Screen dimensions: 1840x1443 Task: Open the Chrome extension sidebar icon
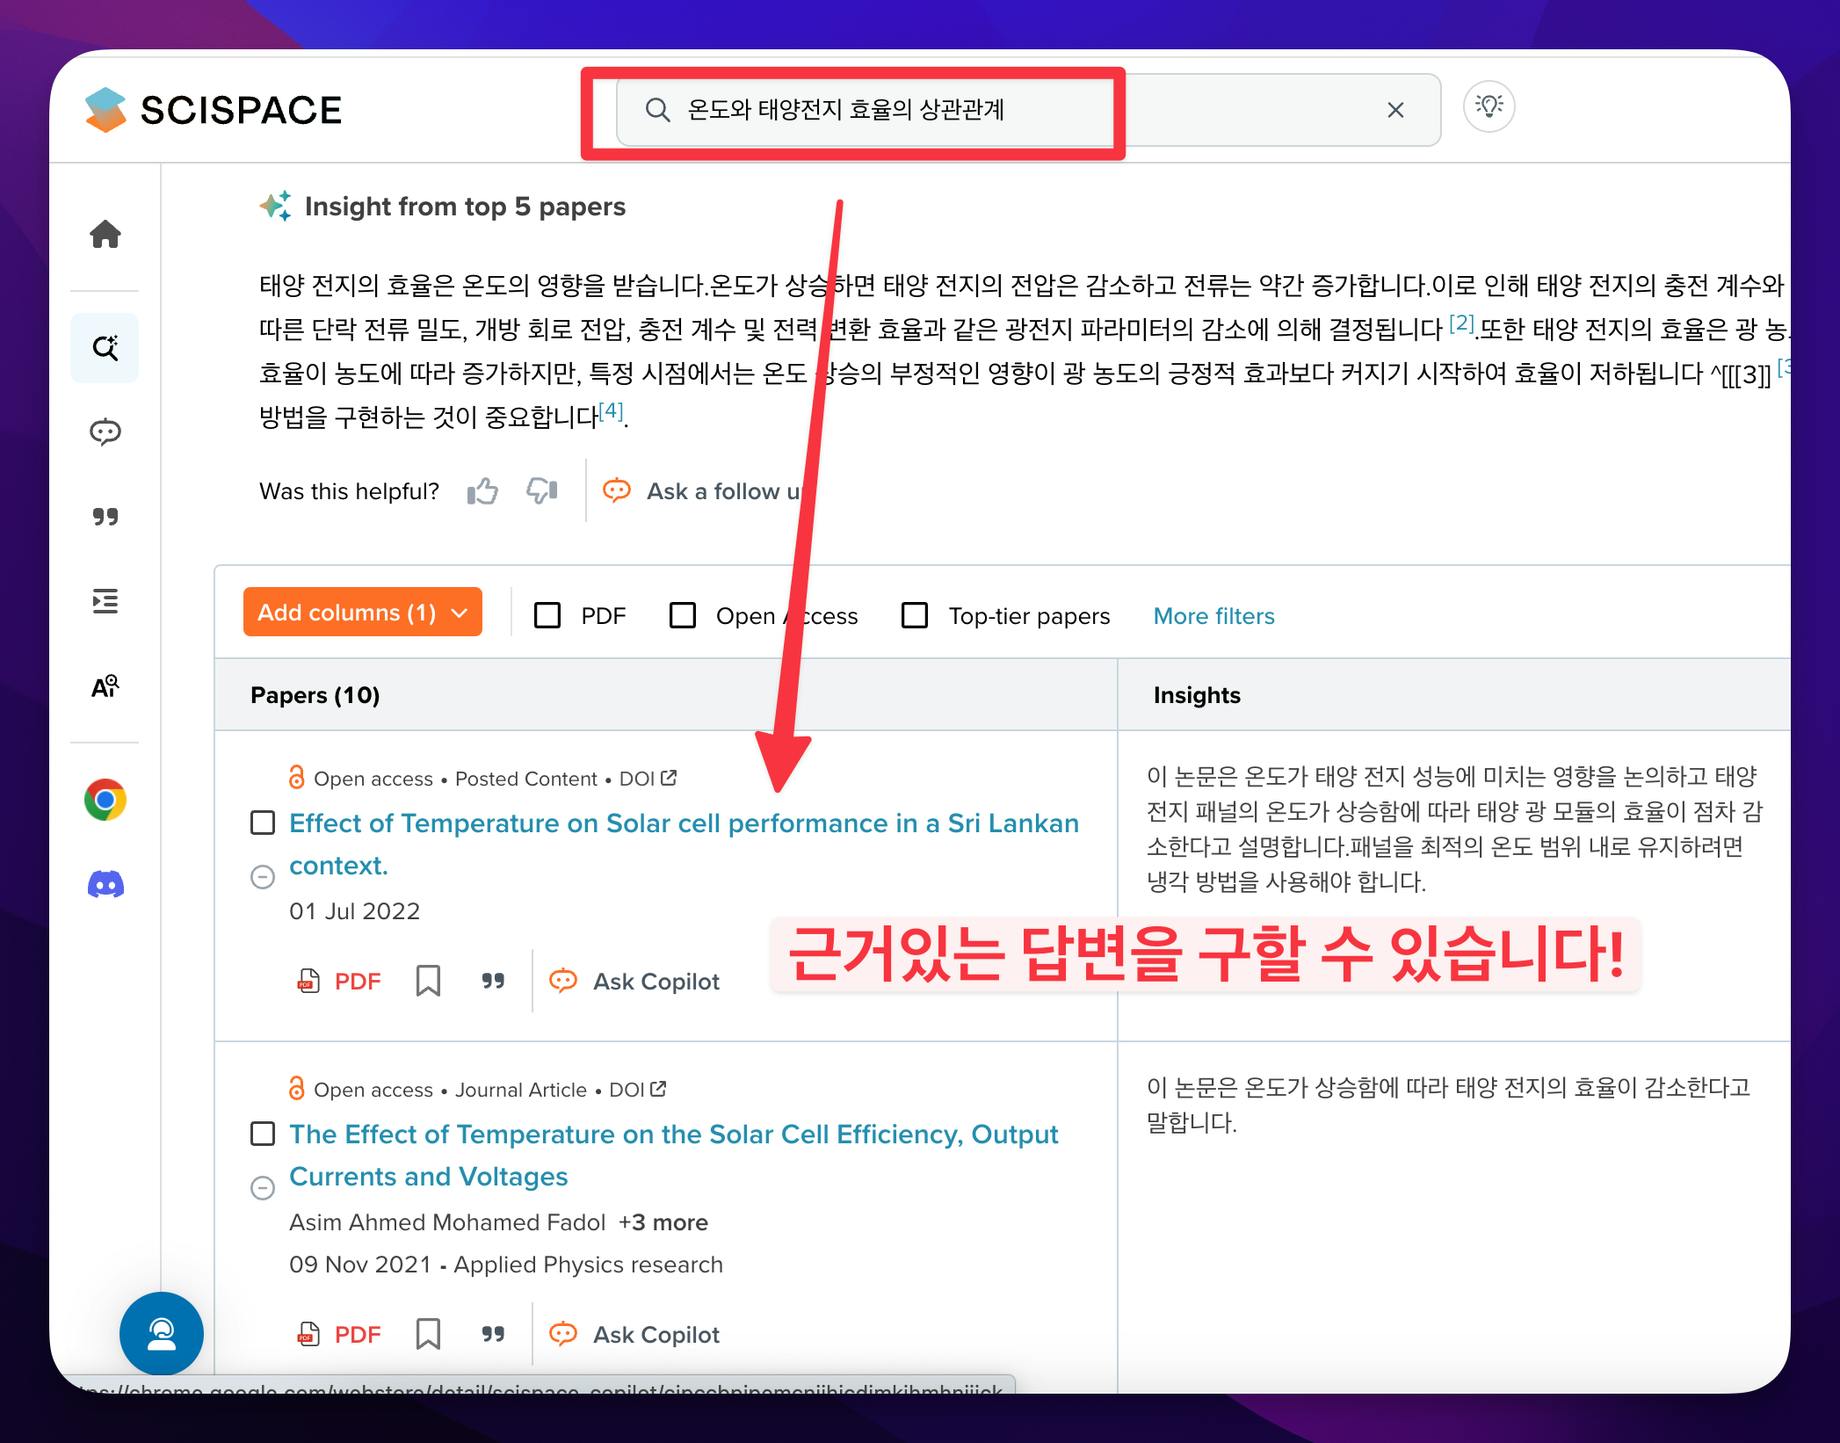point(105,800)
